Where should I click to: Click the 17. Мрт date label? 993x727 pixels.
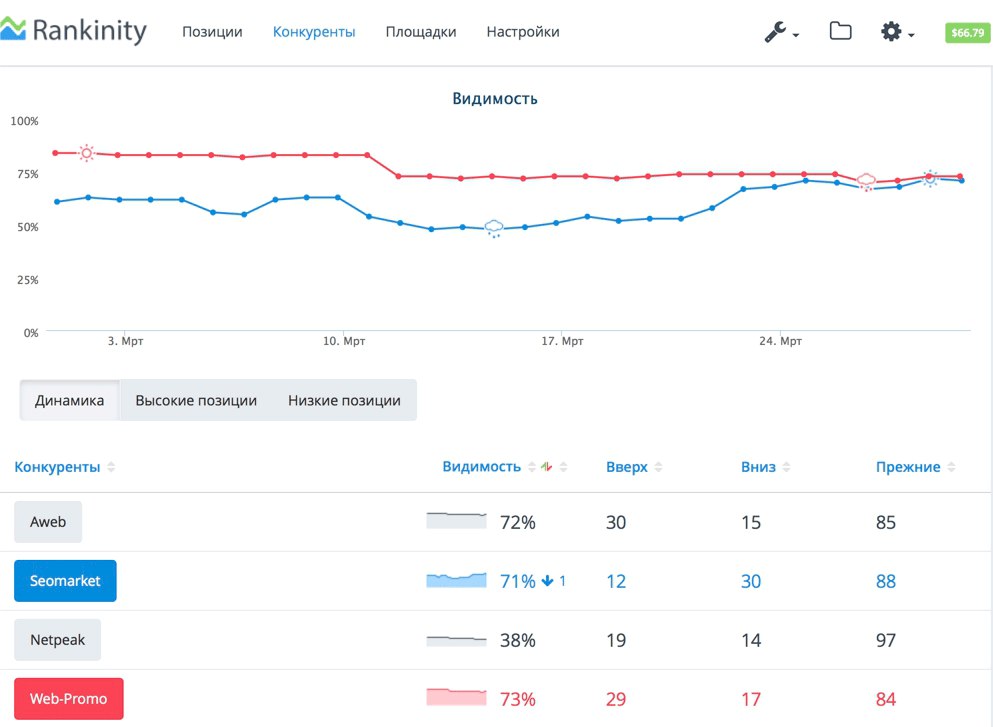pyautogui.click(x=562, y=341)
